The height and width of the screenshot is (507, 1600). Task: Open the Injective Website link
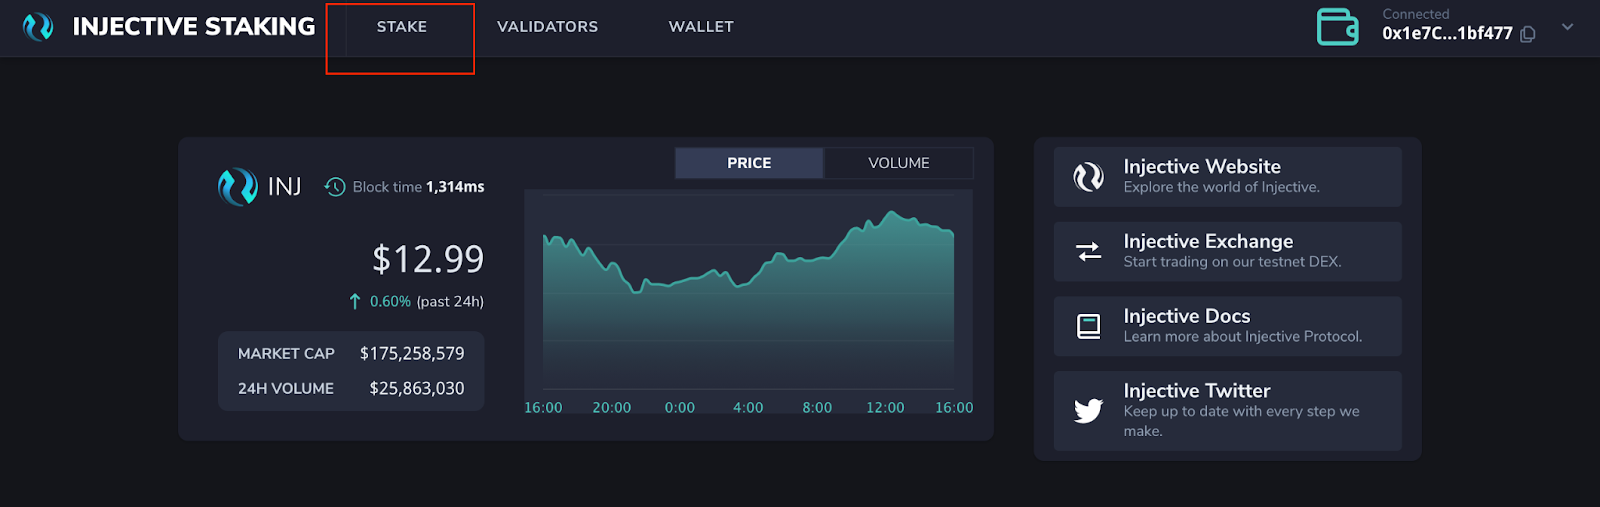[1228, 177]
